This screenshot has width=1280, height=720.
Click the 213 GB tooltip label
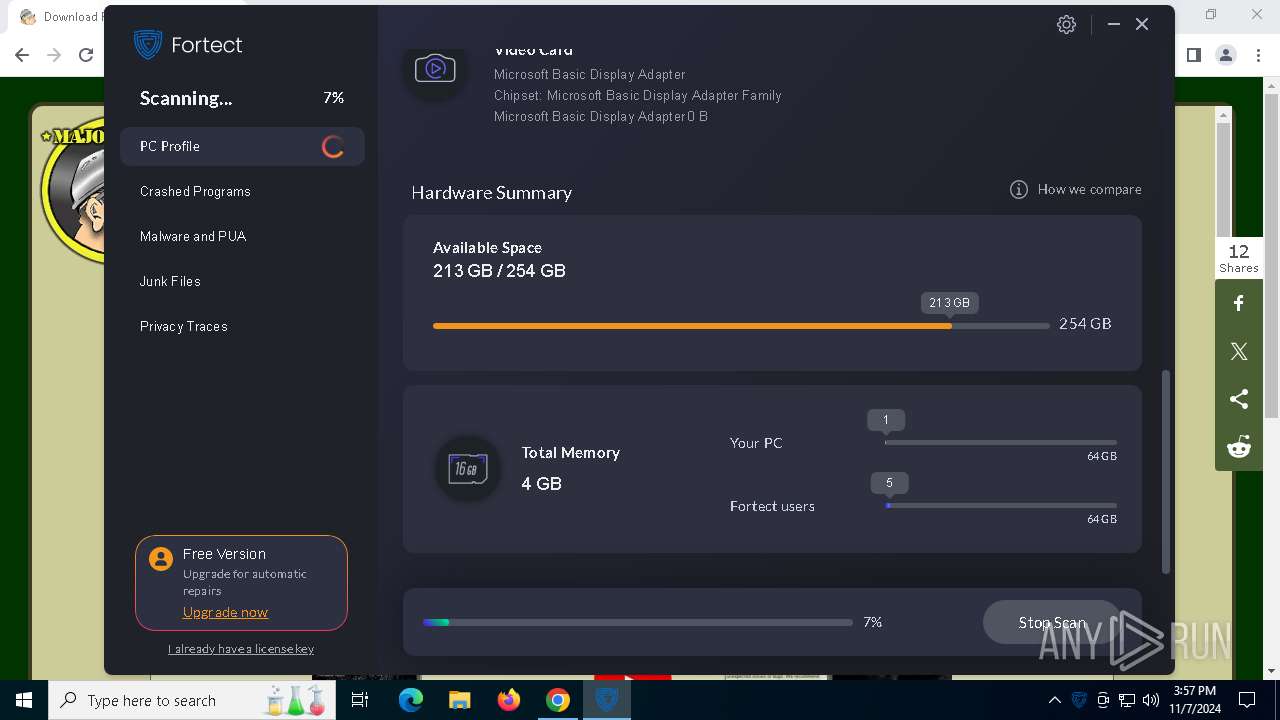coord(949,302)
